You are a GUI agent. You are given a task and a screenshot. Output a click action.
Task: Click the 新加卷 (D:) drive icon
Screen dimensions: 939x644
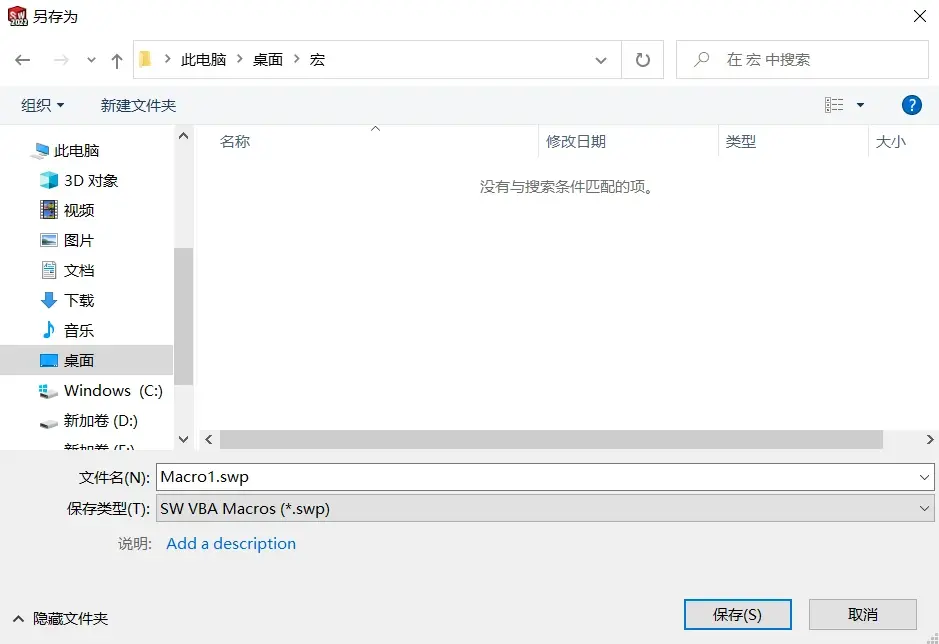49,423
